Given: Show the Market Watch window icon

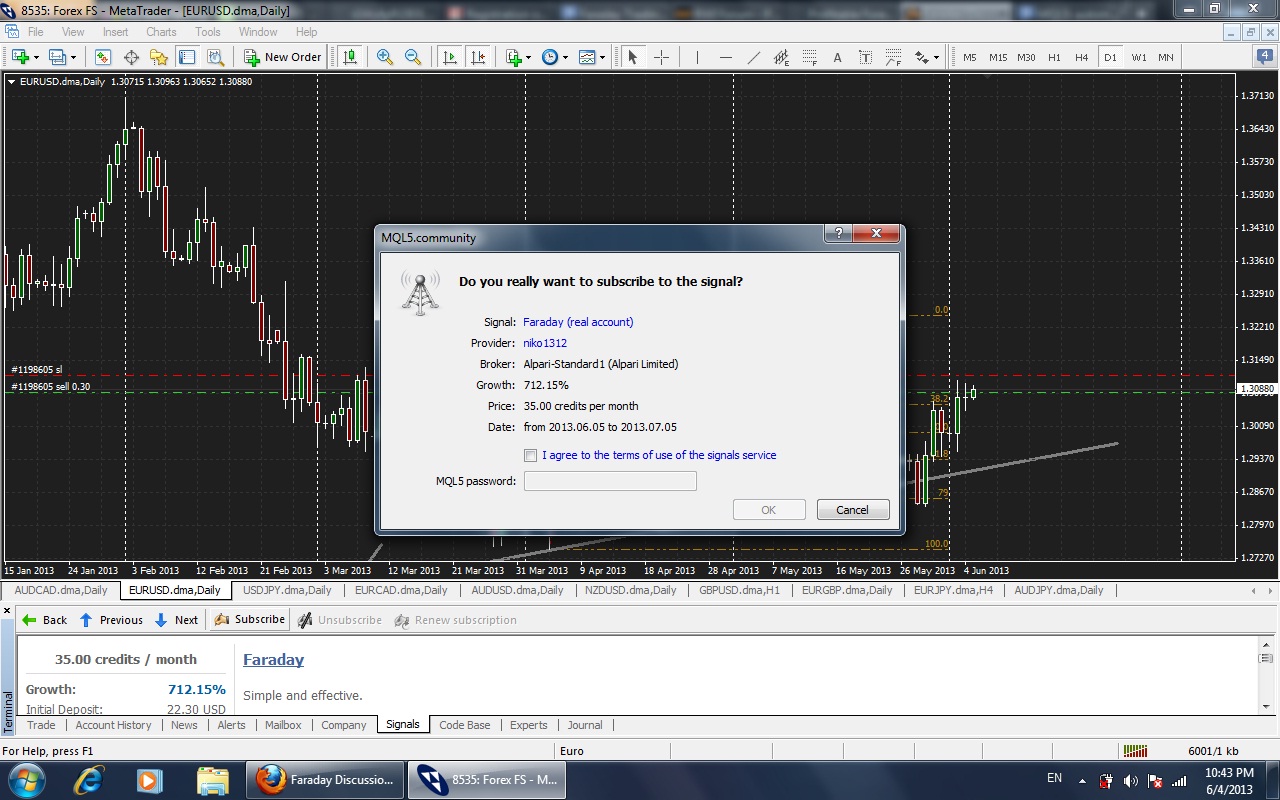Looking at the screenshot, I should pos(103,57).
